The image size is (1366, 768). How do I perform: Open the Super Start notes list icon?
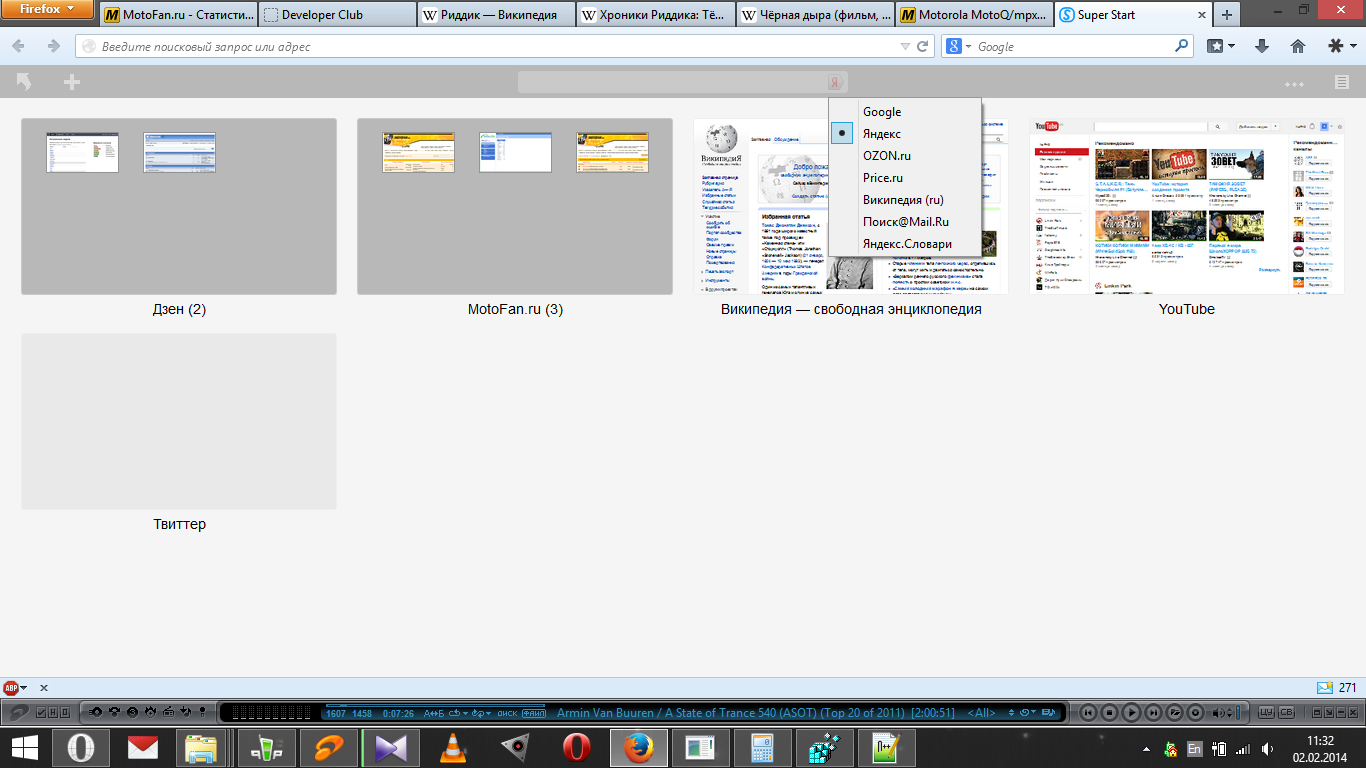(x=1342, y=82)
